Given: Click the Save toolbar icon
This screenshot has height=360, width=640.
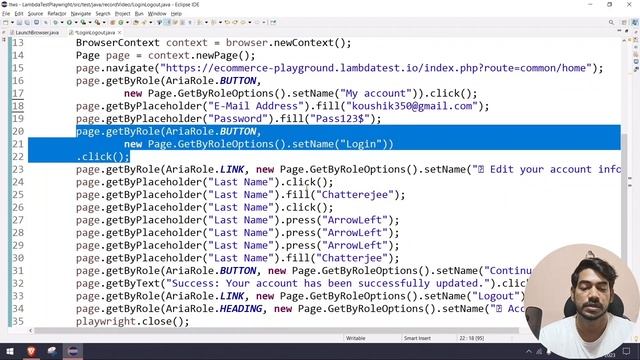Looking at the screenshot, I should click(19, 22).
